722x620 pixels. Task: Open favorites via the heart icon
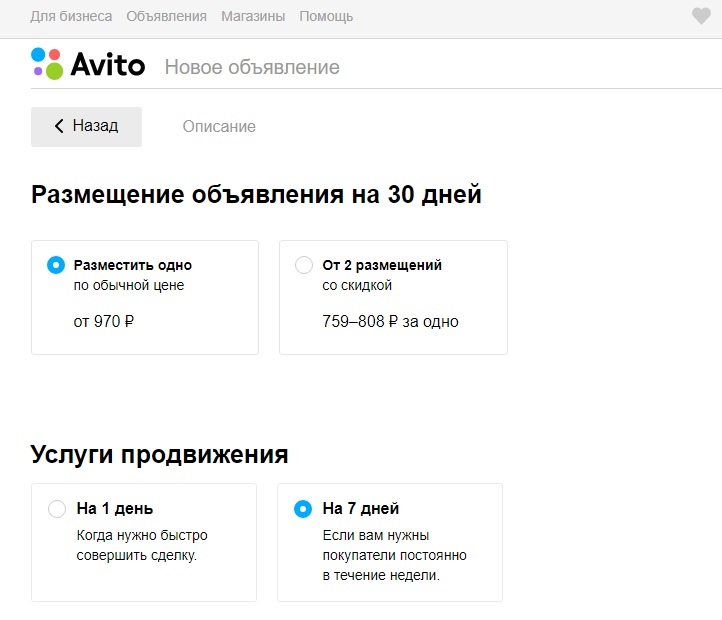pos(701,16)
